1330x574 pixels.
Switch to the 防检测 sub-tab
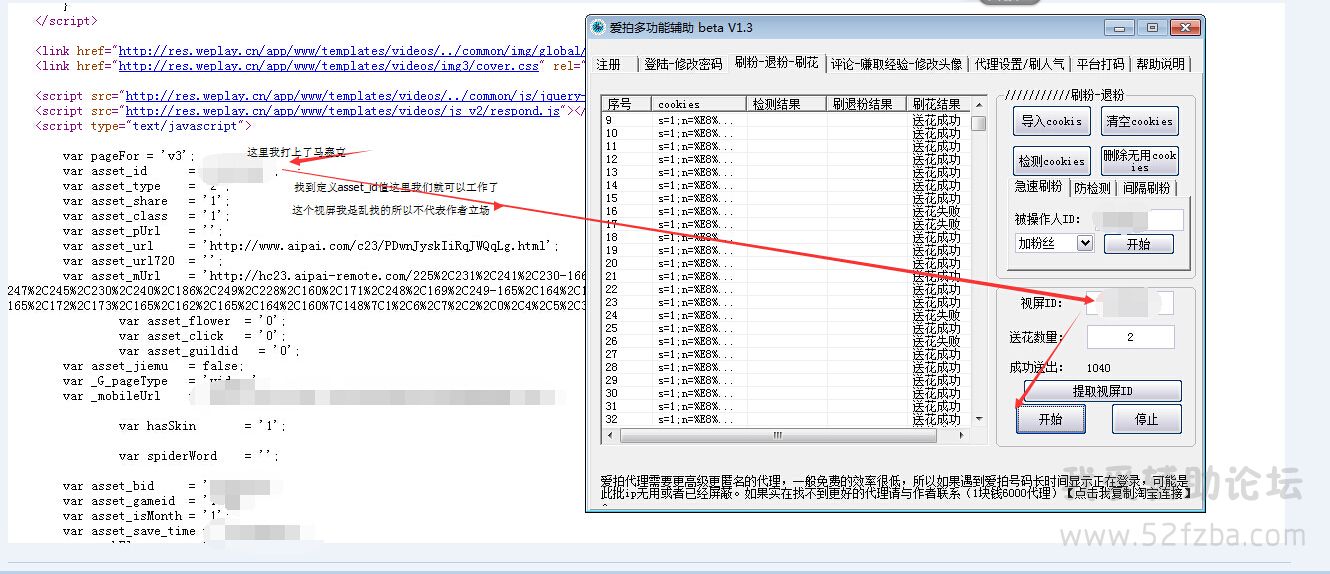1092,188
